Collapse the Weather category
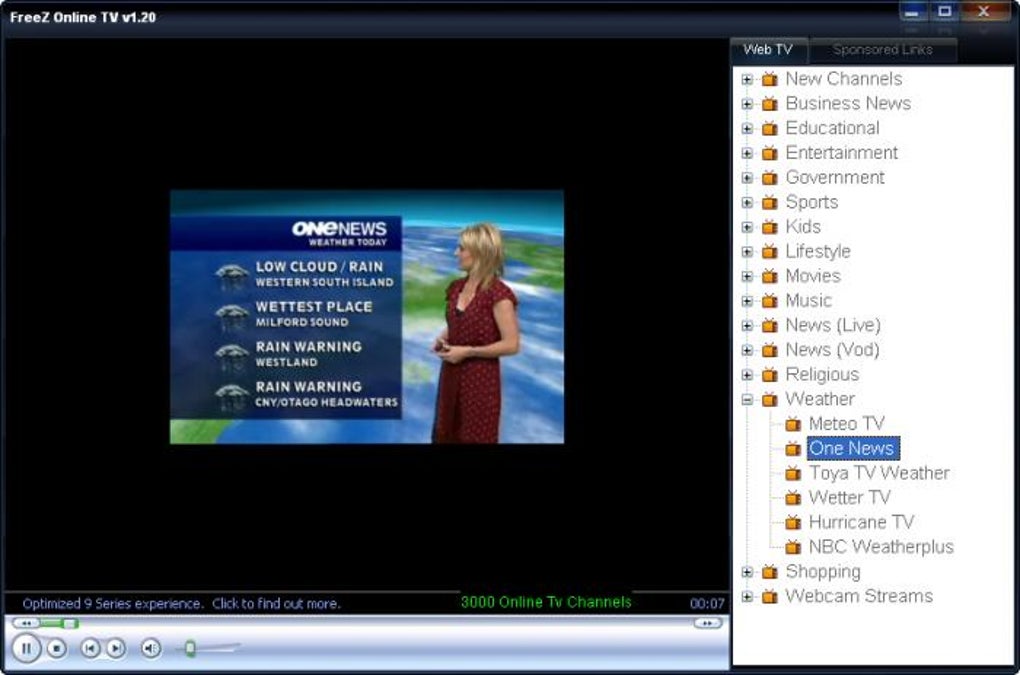Viewport: 1020px width, 675px height. [x=747, y=400]
